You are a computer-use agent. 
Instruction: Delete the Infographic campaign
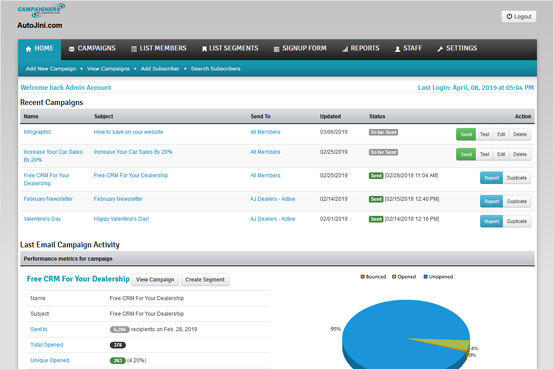(520, 134)
